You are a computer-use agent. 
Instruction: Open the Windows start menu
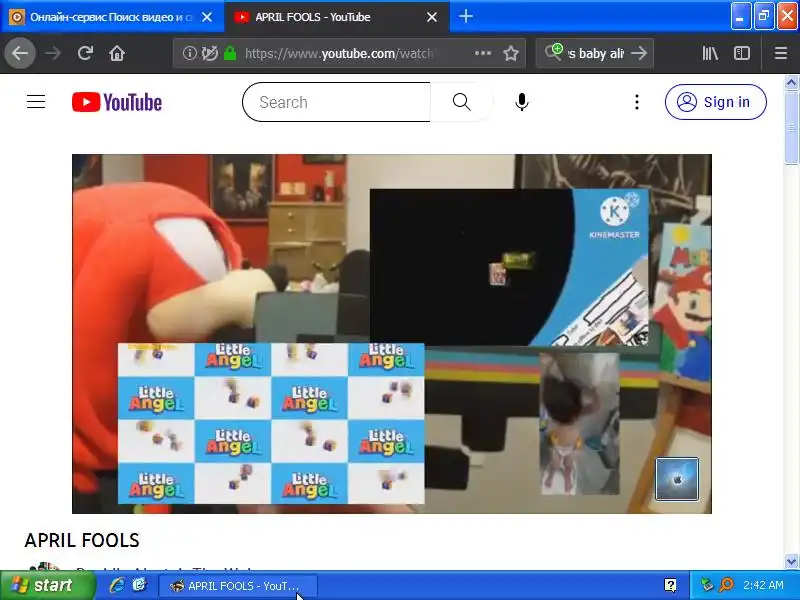coord(47,585)
